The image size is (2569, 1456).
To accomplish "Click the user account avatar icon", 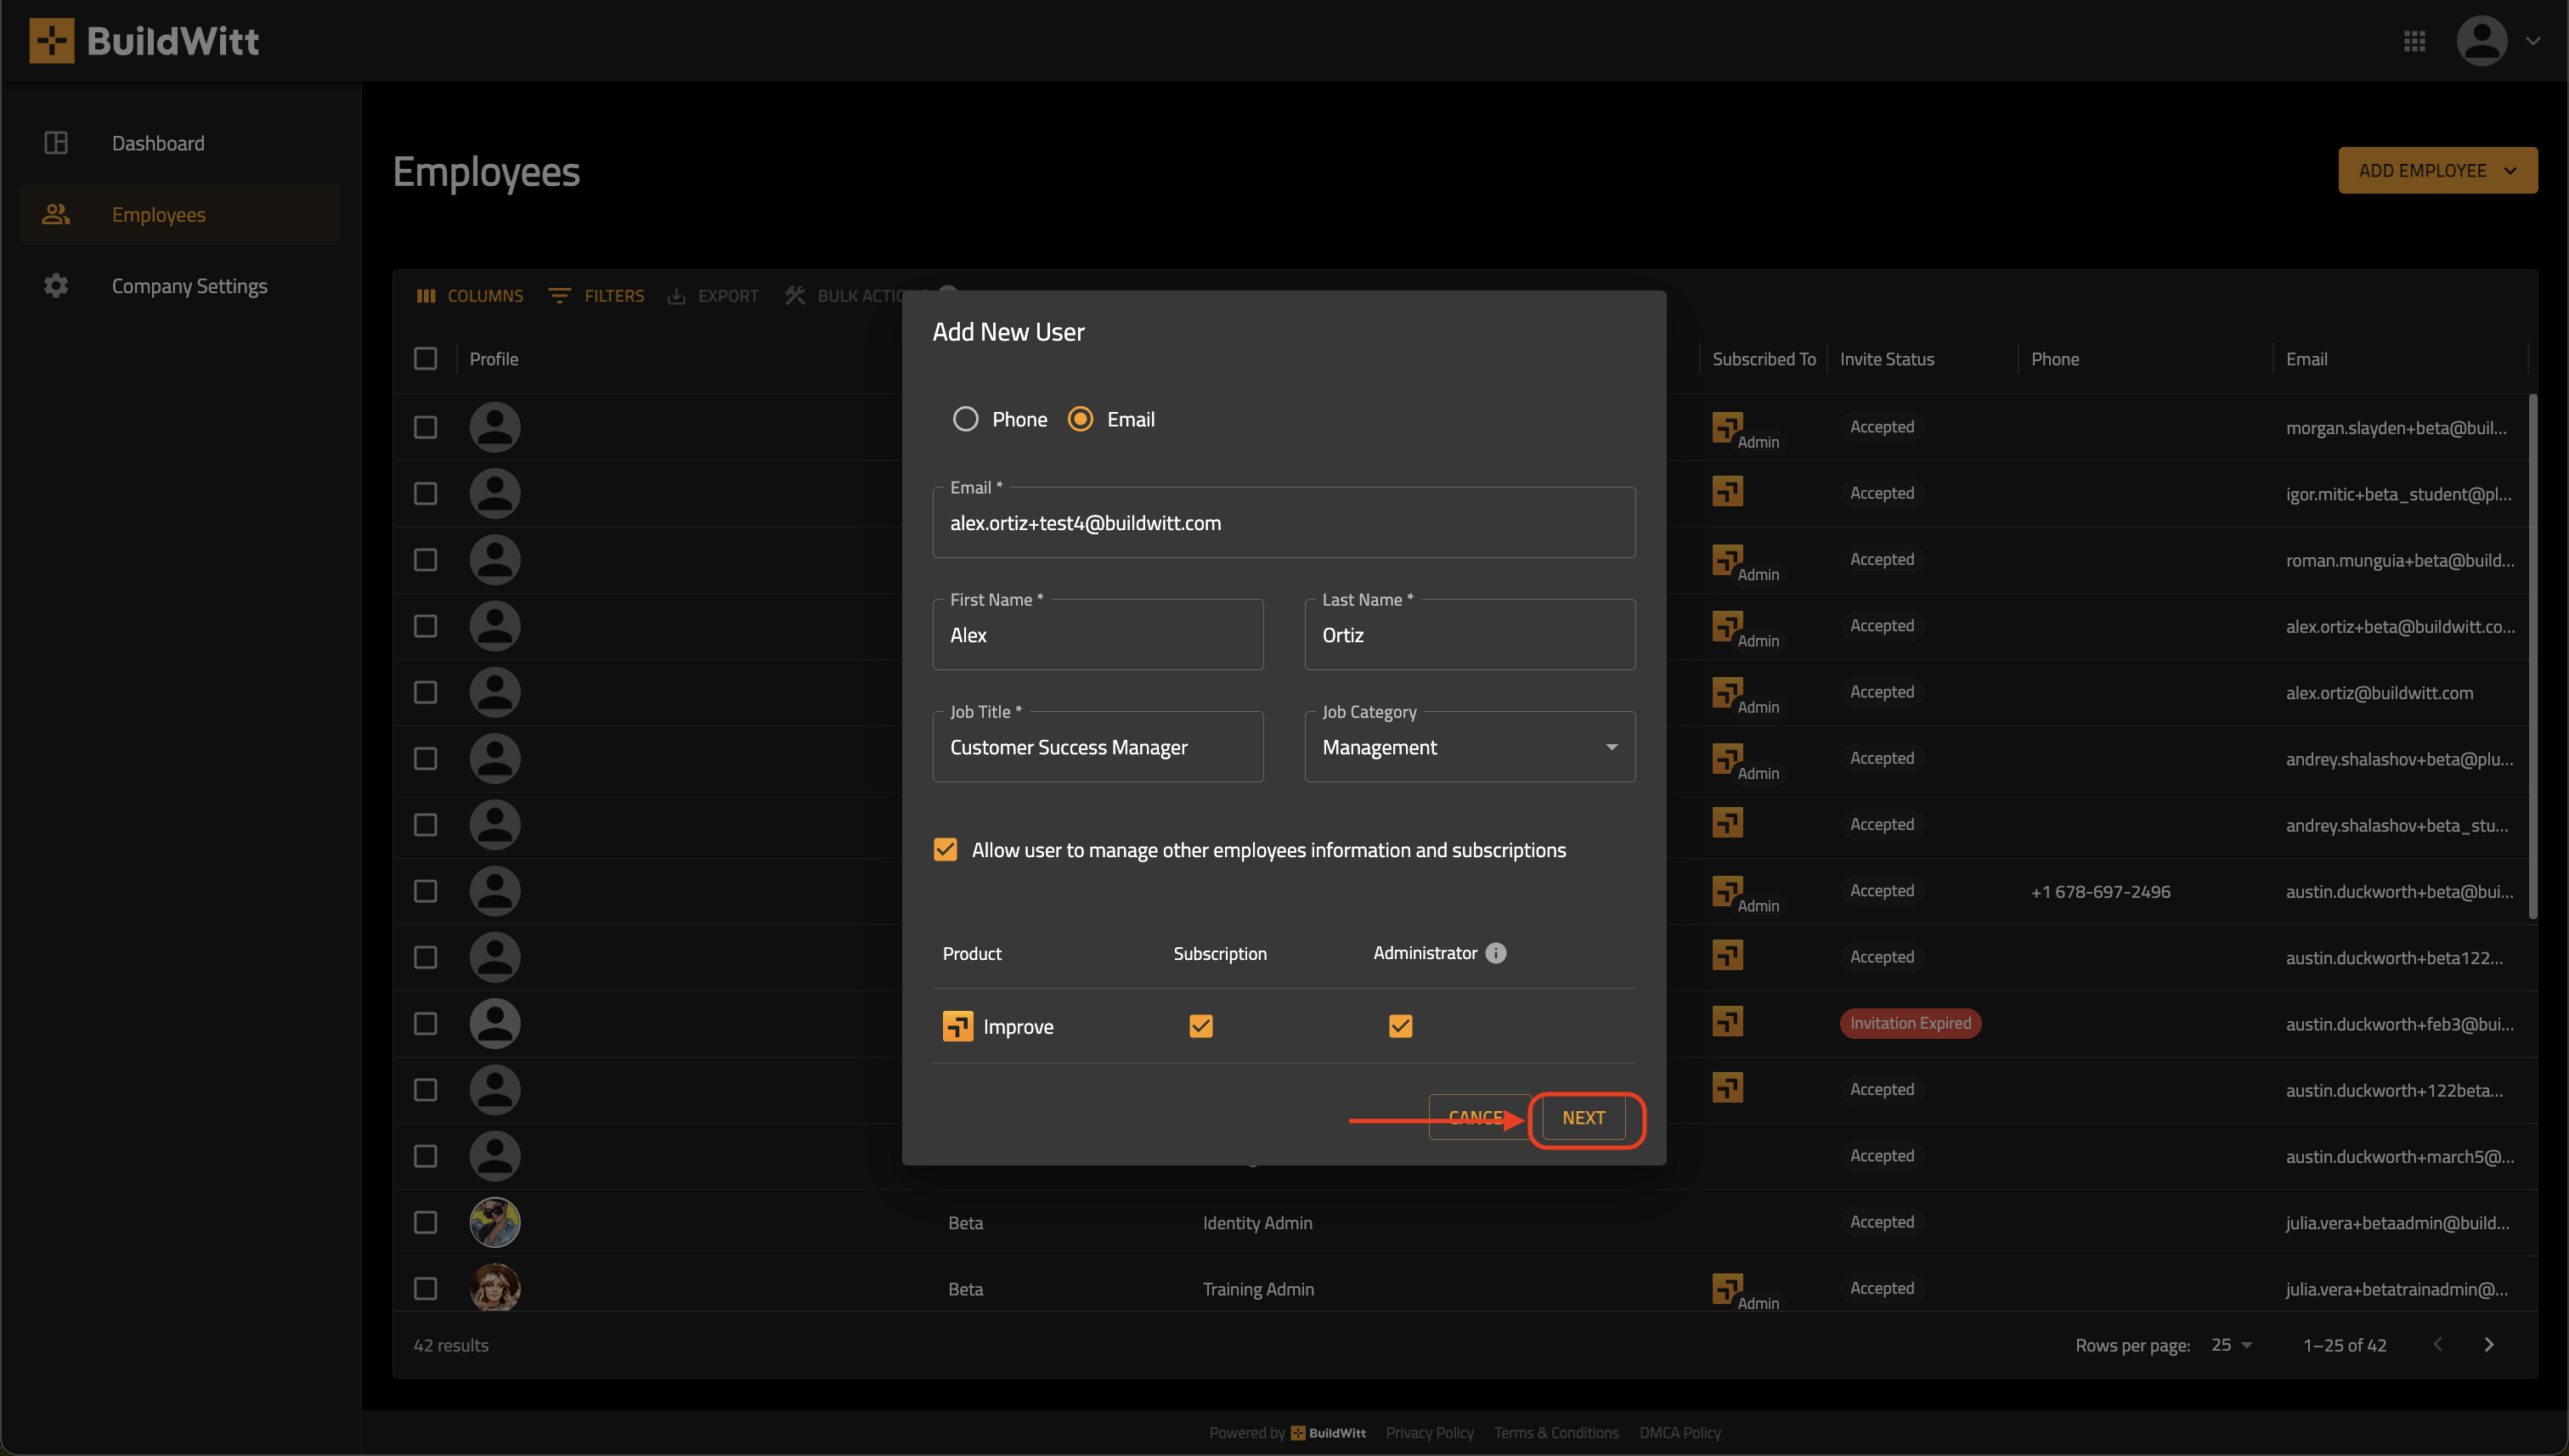I will (2481, 41).
